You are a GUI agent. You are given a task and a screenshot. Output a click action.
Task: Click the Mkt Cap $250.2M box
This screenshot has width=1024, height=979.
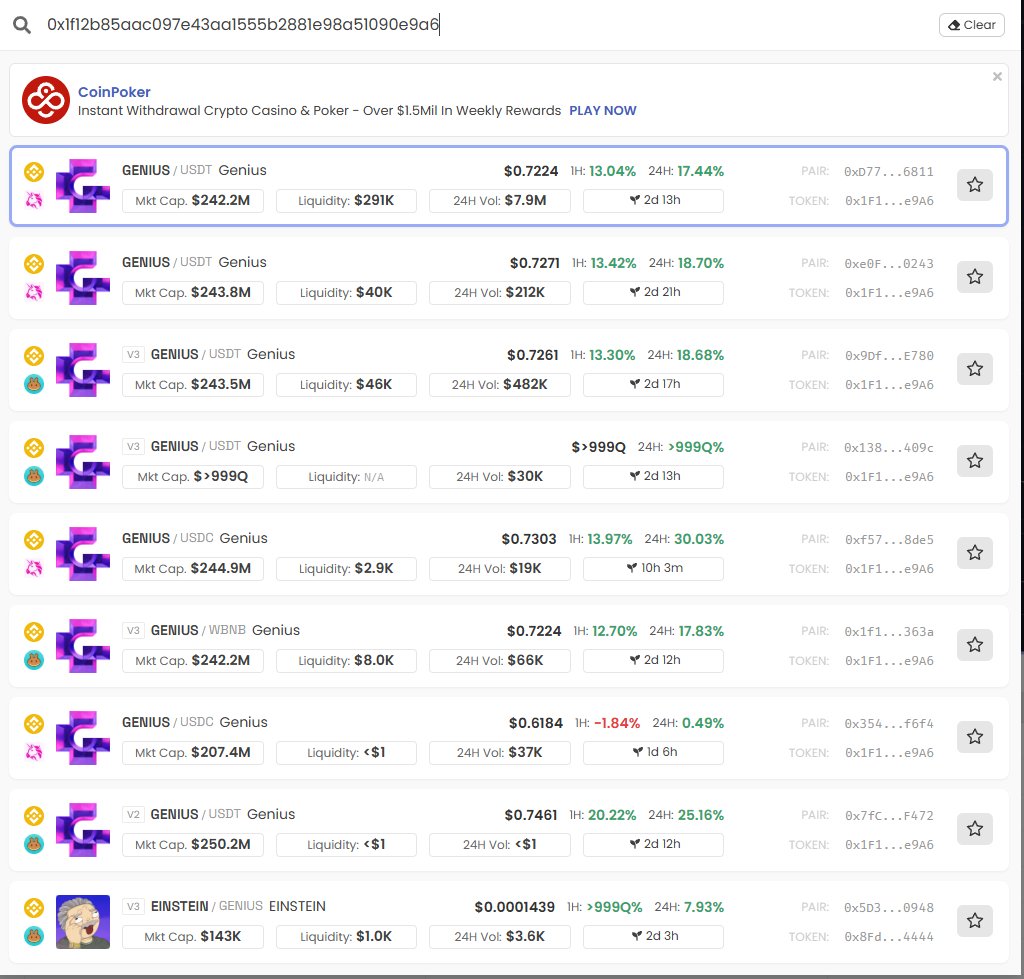(193, 844)
